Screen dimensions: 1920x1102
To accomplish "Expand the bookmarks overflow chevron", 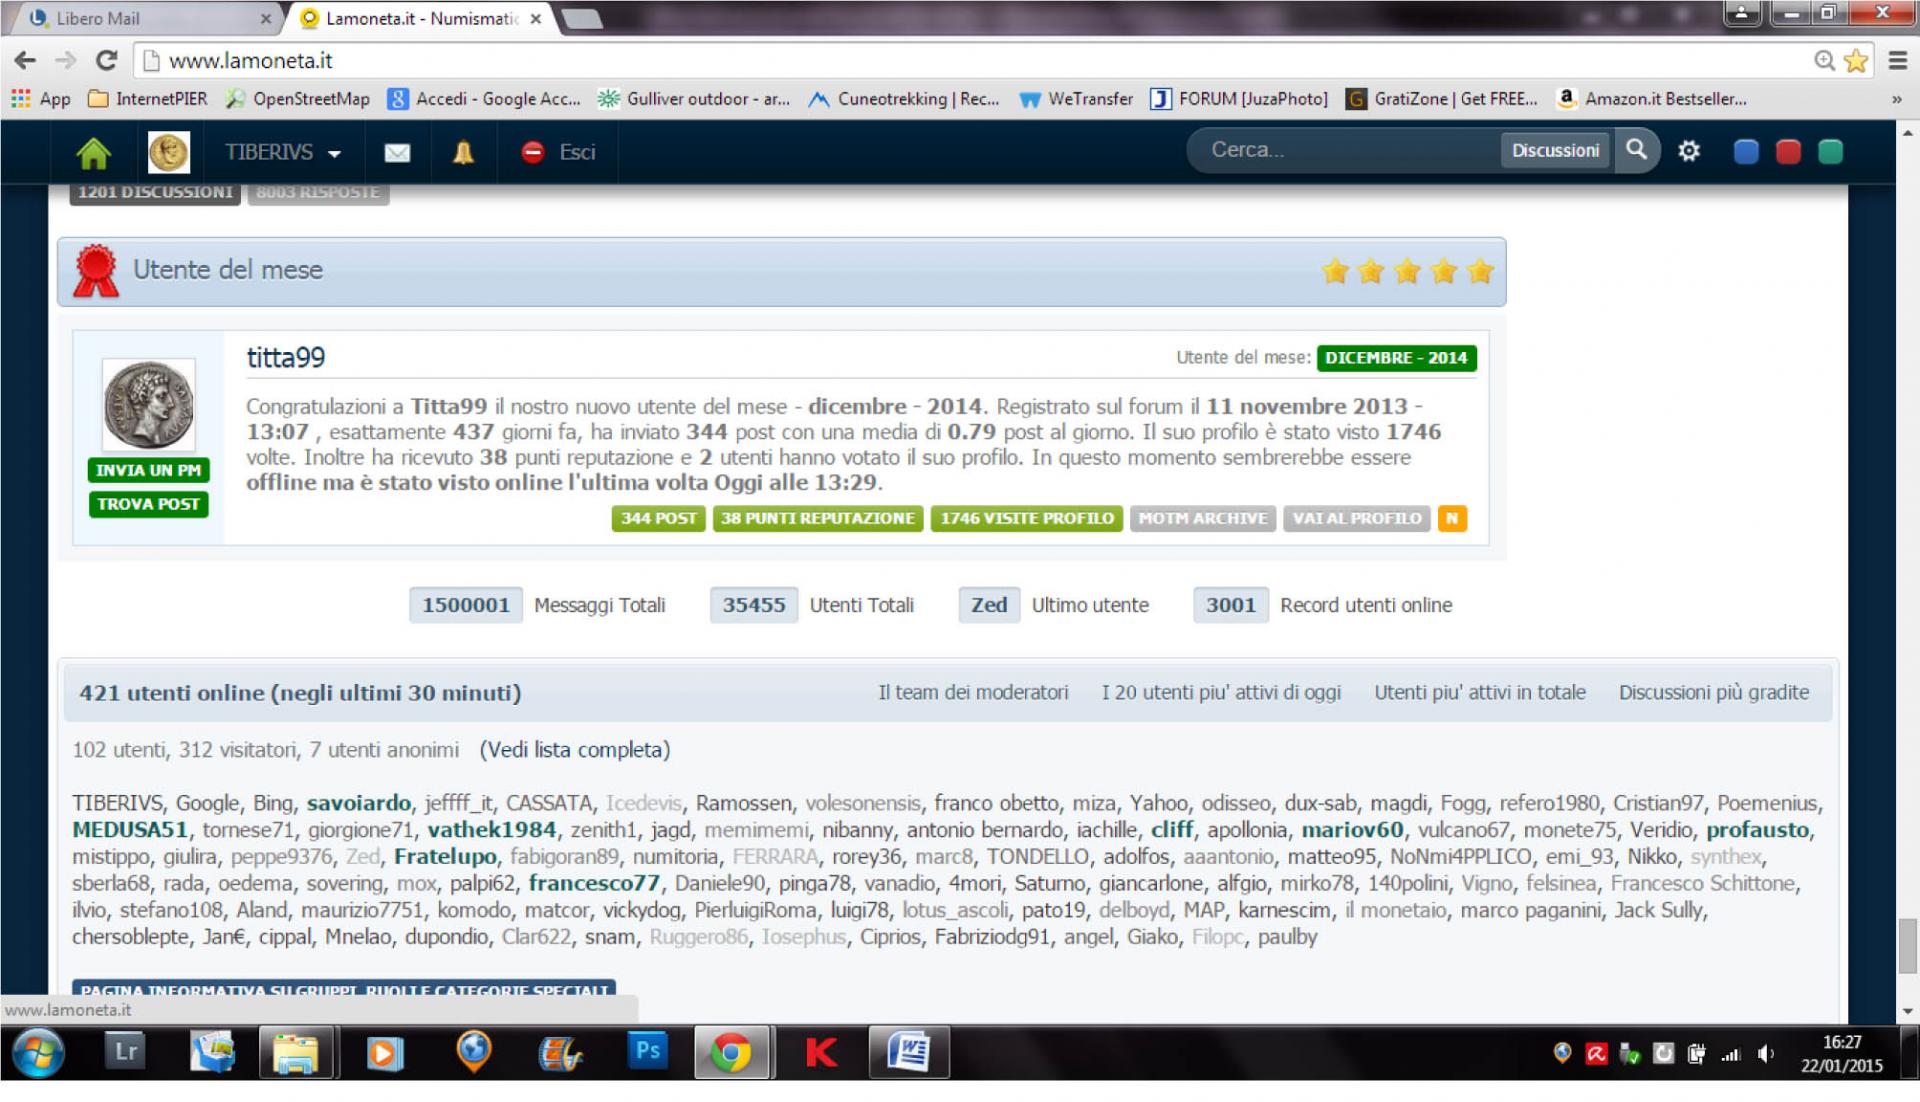I will click(x=1896, y=99).
